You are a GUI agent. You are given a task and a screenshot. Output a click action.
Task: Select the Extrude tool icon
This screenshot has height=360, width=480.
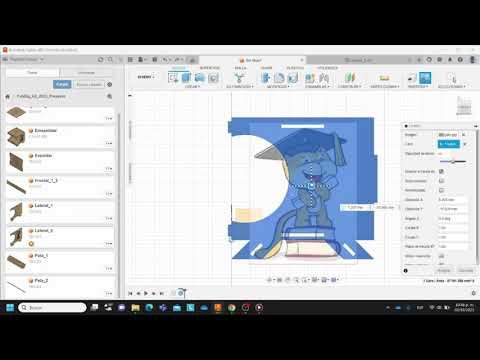(186, 78)
